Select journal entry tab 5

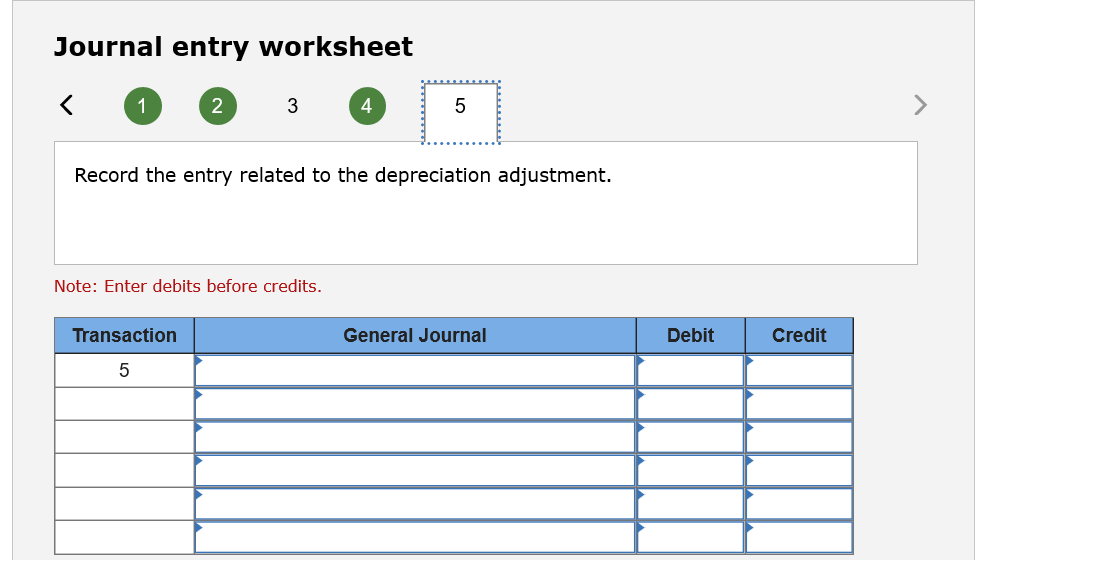pyautogui.click(x=460, y=112)
